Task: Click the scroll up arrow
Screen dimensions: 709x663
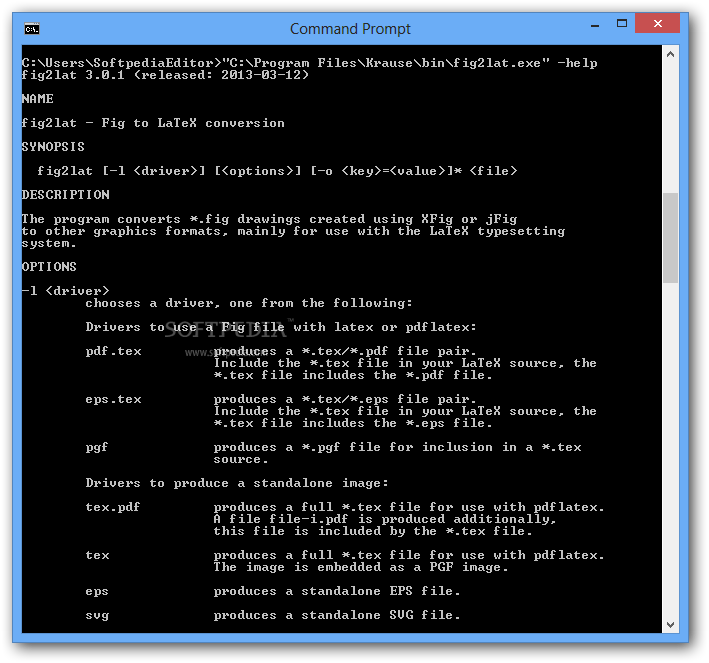Action: (x=671, y=54)
